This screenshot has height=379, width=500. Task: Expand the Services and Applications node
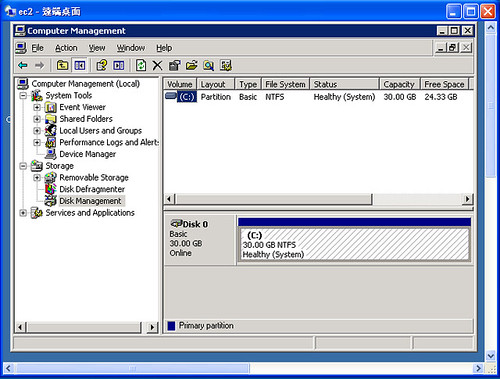pyautogui.click(x=23, y=213)
